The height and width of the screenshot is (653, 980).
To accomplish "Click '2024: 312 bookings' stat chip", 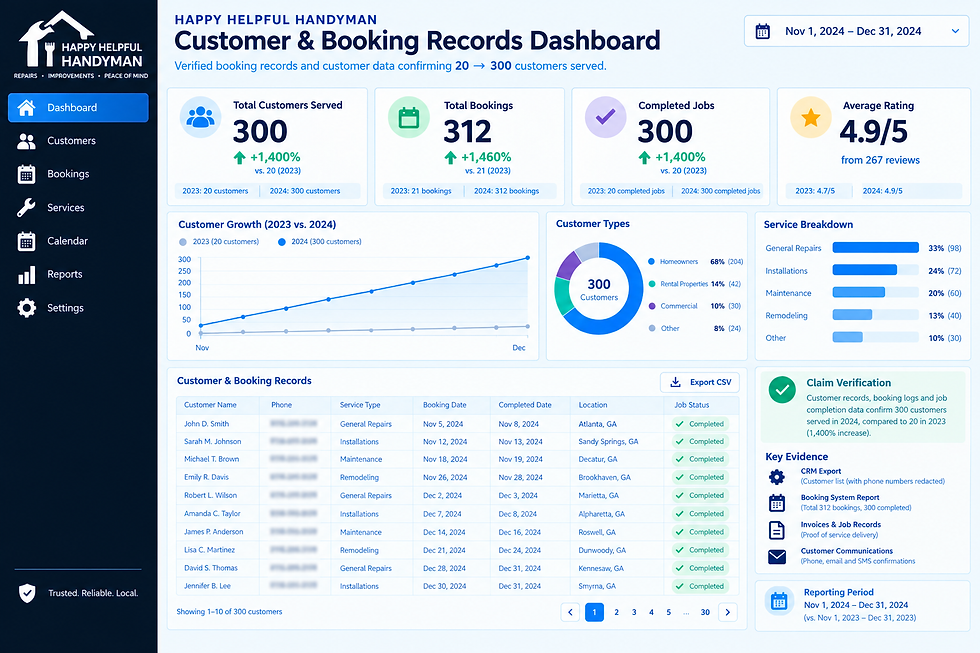I will click(506, 191).
